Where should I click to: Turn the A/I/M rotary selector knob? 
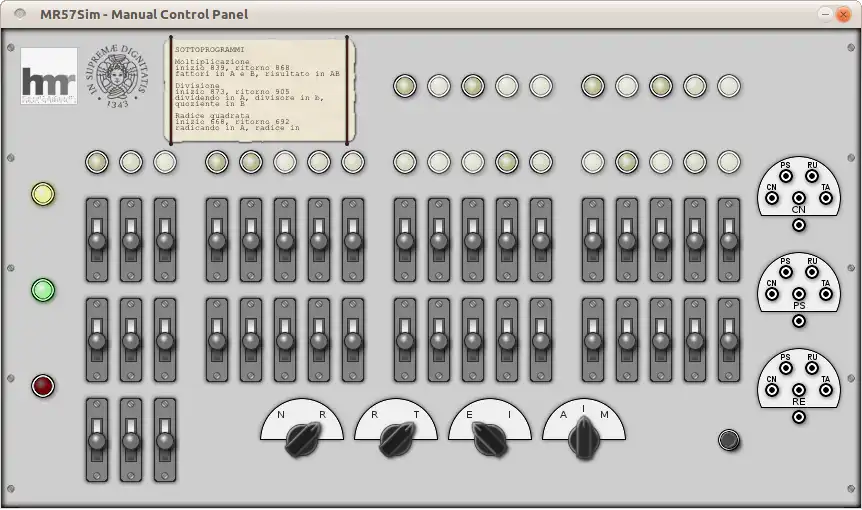[x=584, y=438]
